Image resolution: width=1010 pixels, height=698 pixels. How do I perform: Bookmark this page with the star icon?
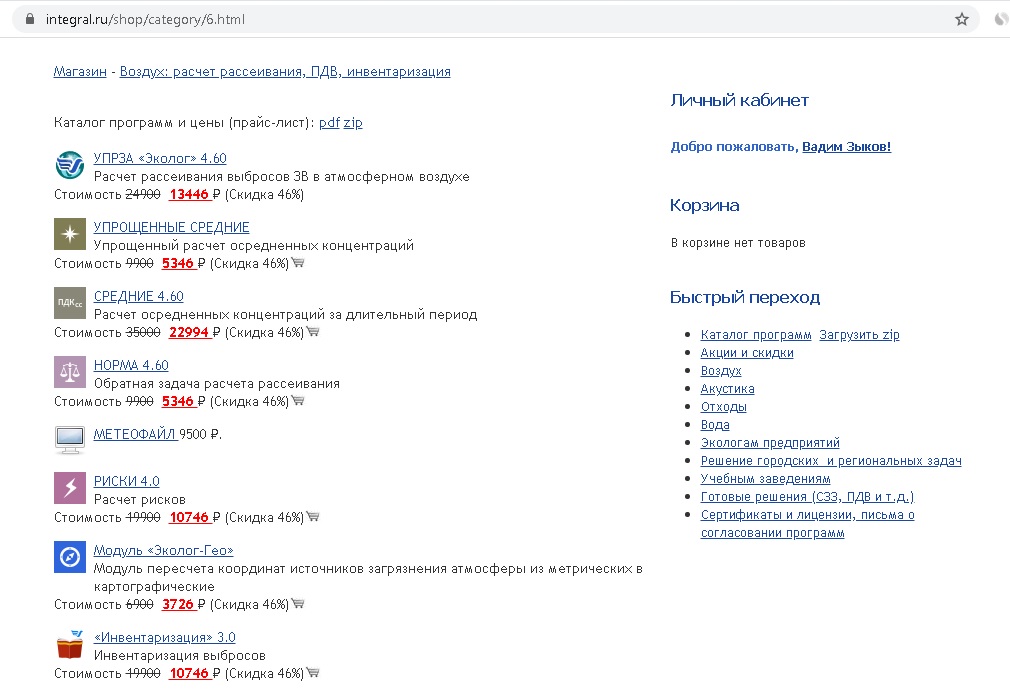962,19
